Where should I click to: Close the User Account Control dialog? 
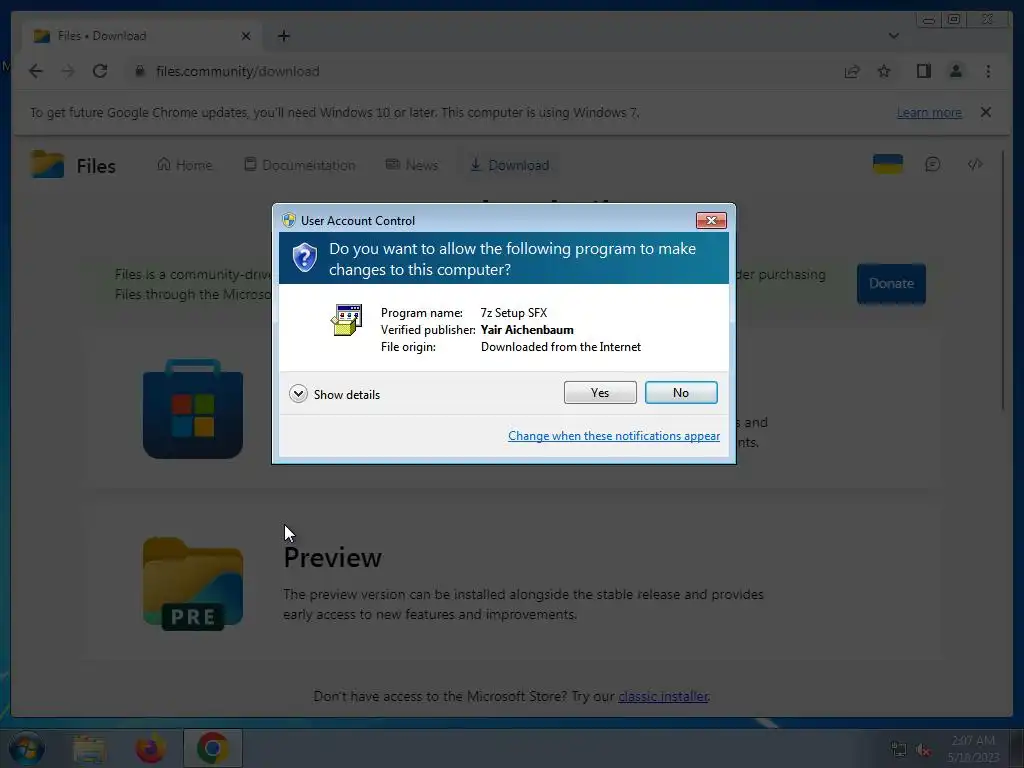[711, 221]
